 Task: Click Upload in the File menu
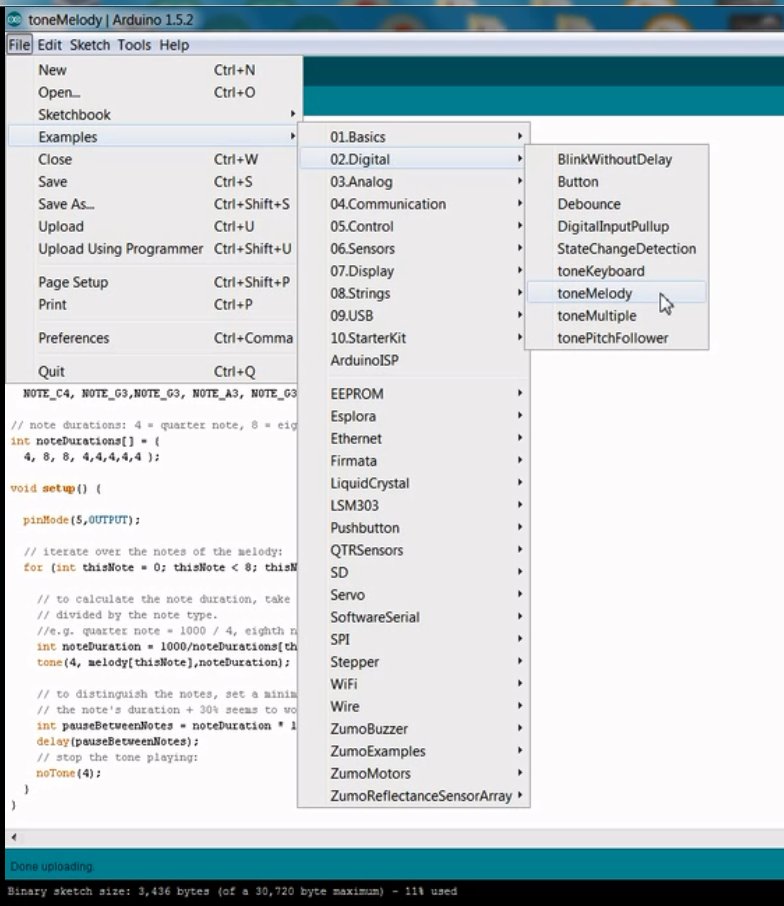point(154,226)
